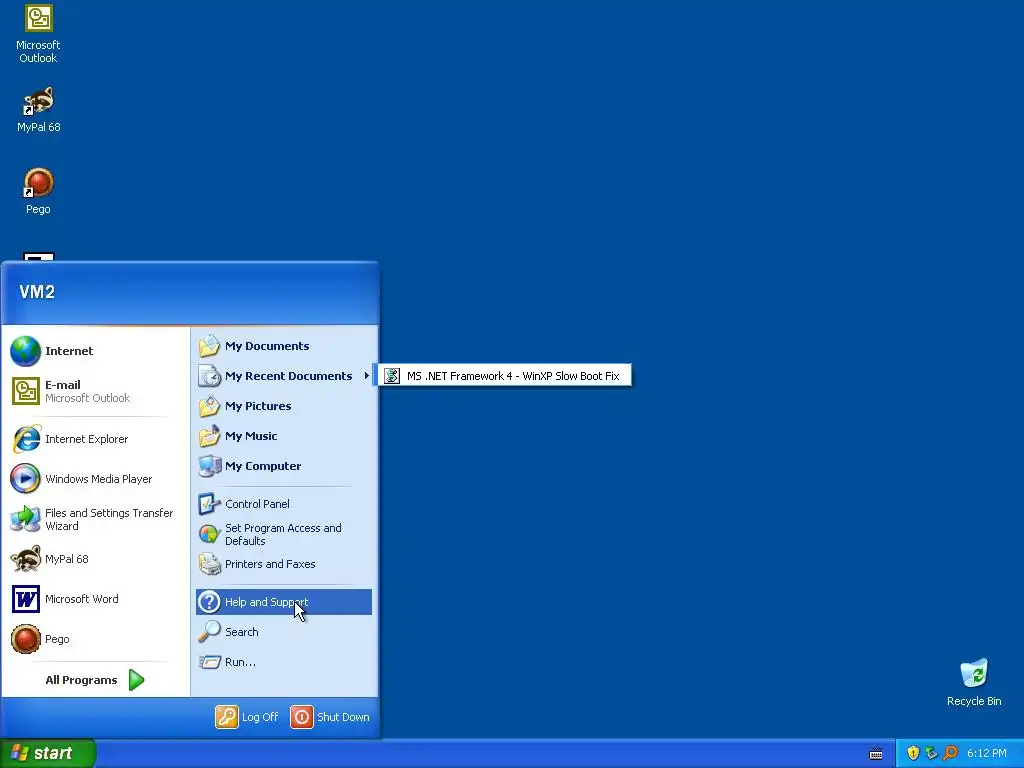The width and height of the screenshot is (1024, 768).
Task: Click the Internet globe icon in Start menu
Action: coord(25,351)
